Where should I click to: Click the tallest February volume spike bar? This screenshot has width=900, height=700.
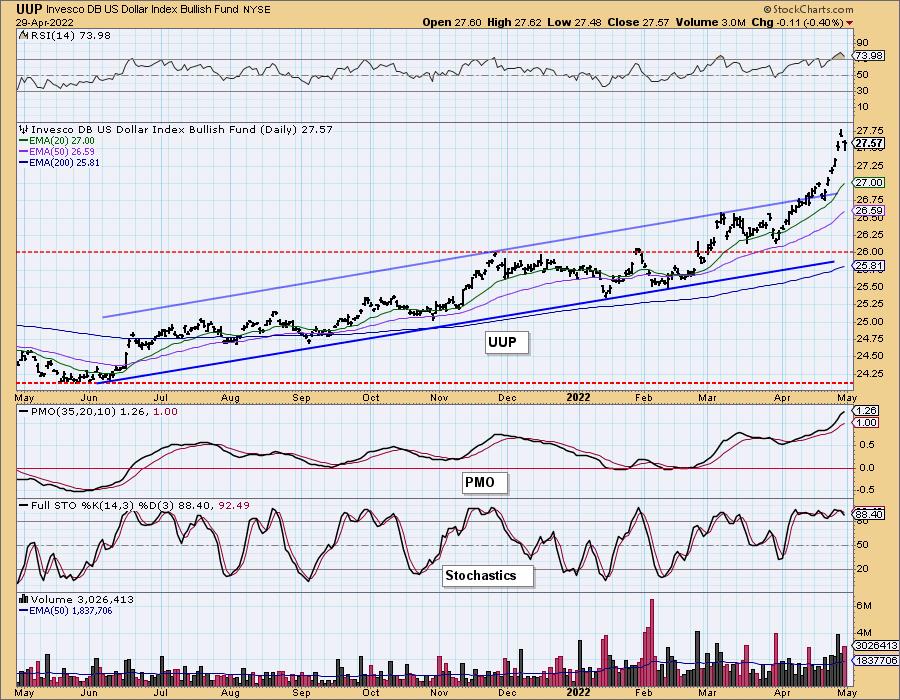click(652, 643)
